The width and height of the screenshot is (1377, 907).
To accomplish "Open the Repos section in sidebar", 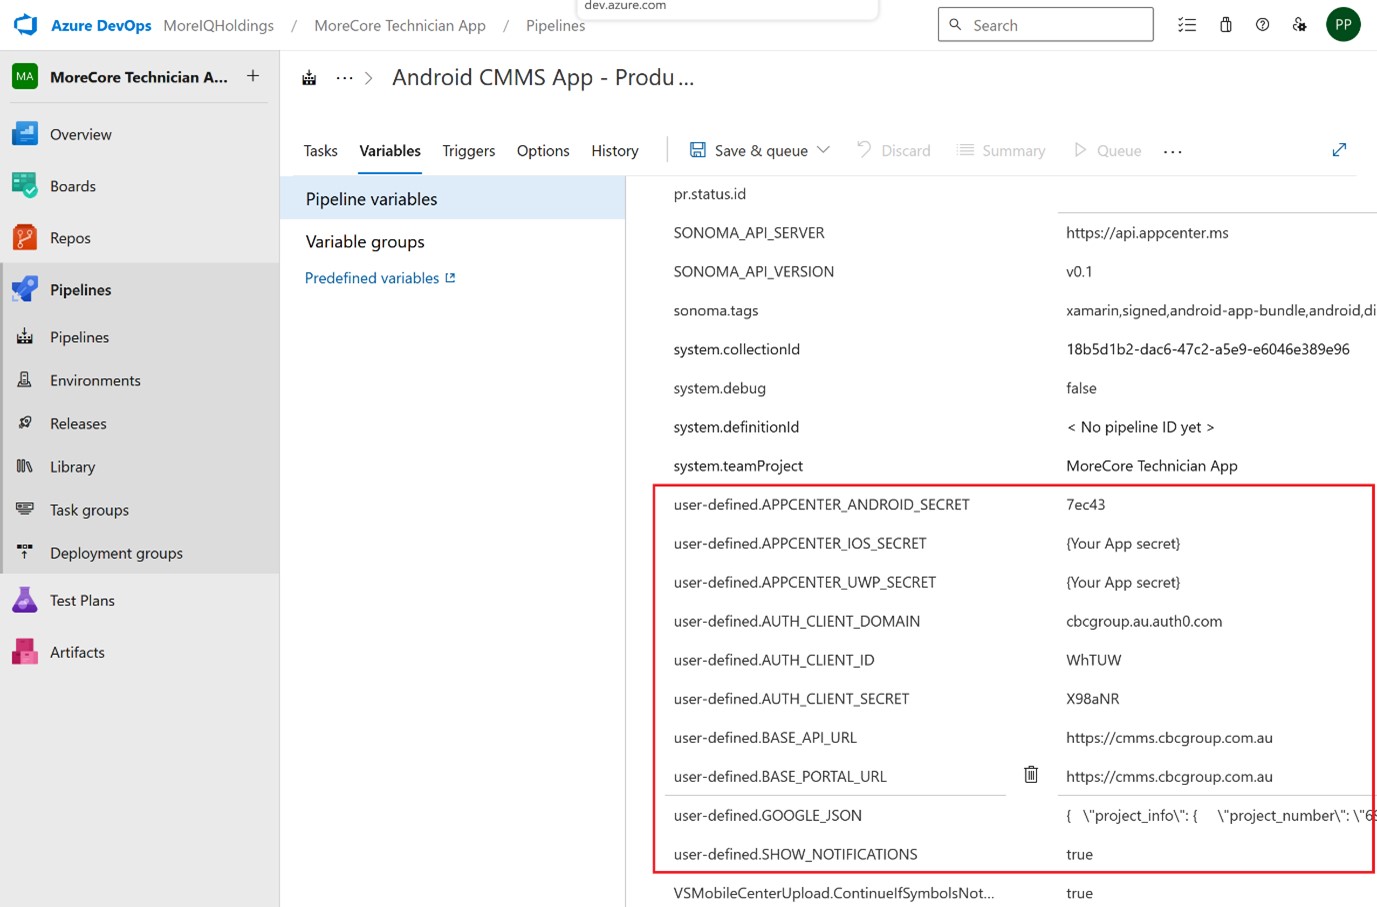I will (70, 238).
